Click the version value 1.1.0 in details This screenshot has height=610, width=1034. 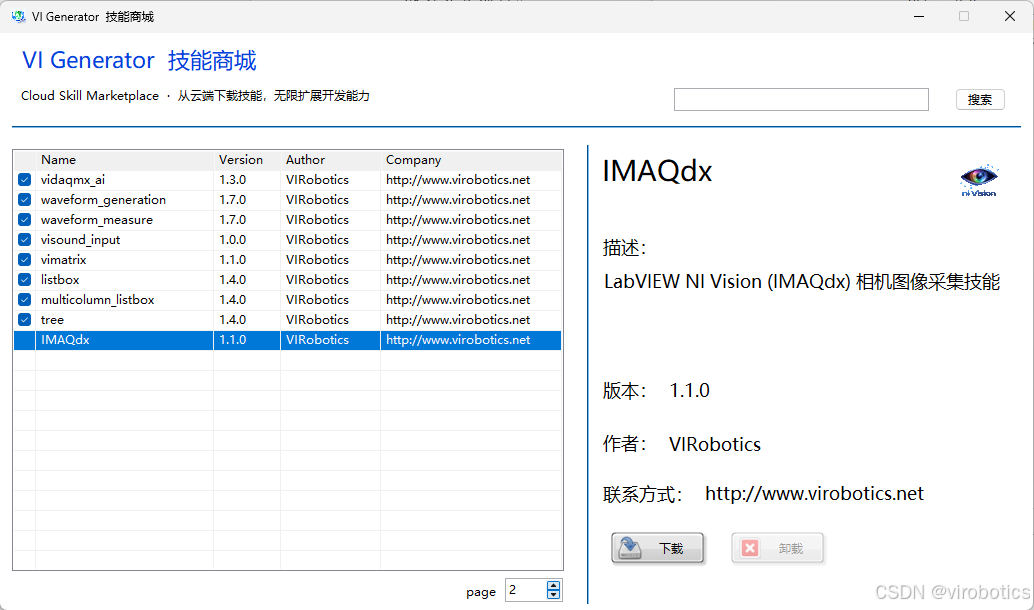[x=689, y=390]
